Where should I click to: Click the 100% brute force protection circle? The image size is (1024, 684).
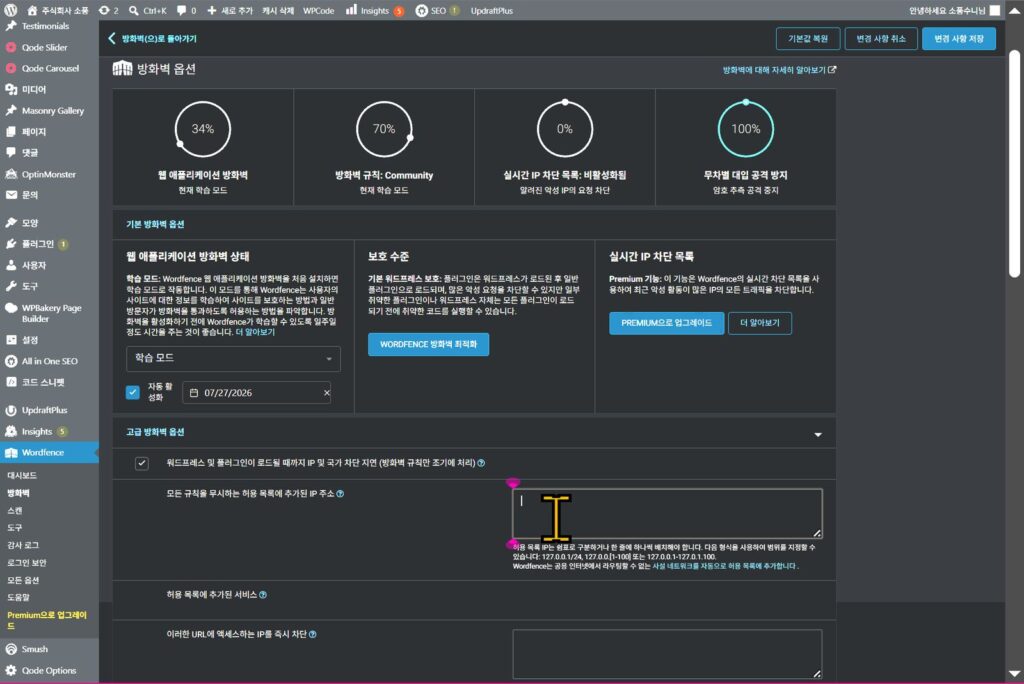click(746, 129)
